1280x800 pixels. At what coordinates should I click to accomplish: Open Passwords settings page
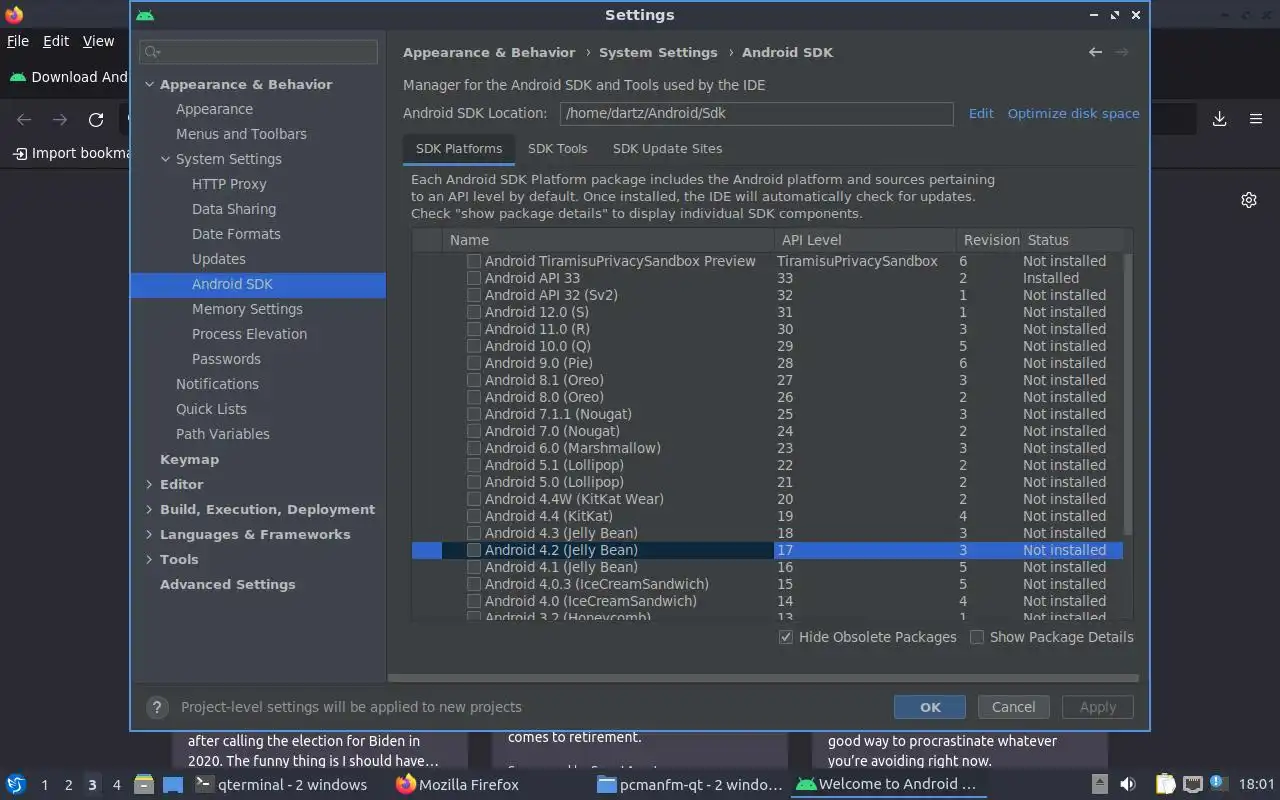[226, 359]
